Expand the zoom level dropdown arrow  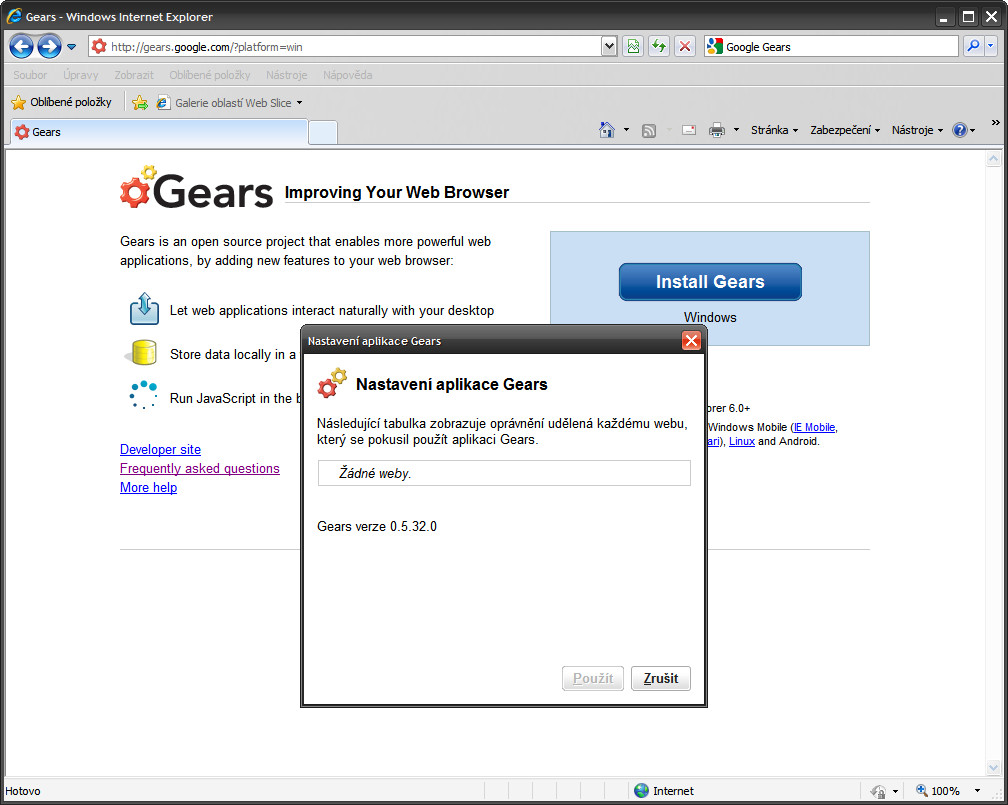[x=977, y=791]
